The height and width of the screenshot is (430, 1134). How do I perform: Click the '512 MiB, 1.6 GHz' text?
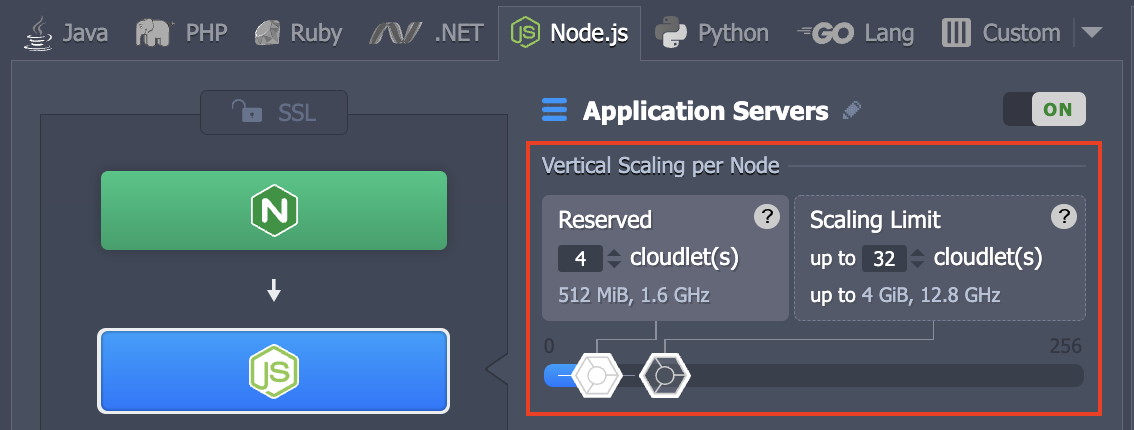634,295
